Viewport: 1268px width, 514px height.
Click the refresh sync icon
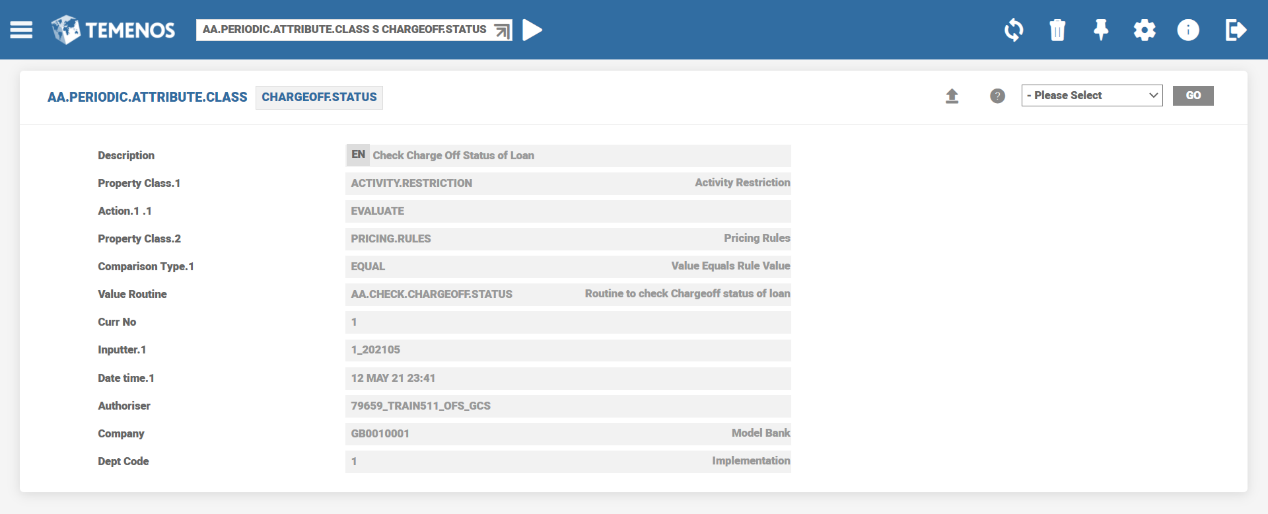1014,30
